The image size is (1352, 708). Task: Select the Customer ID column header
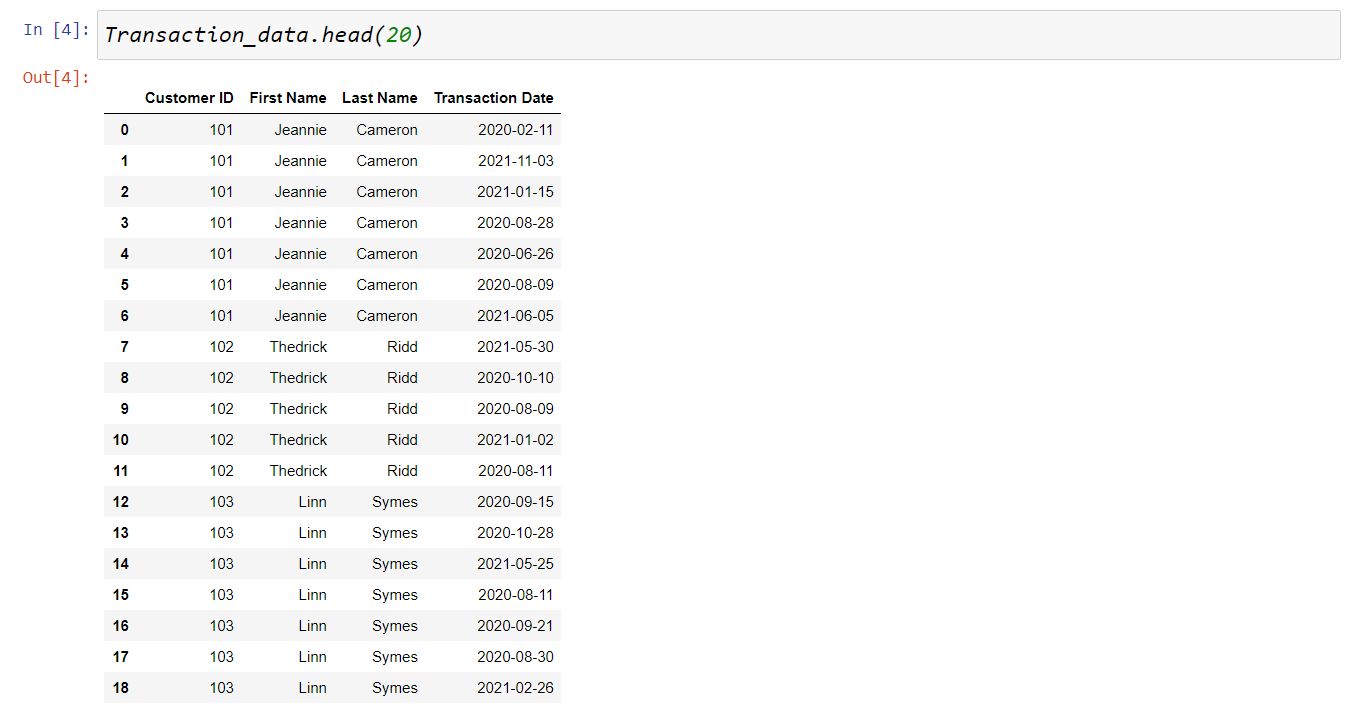[189, 98]
